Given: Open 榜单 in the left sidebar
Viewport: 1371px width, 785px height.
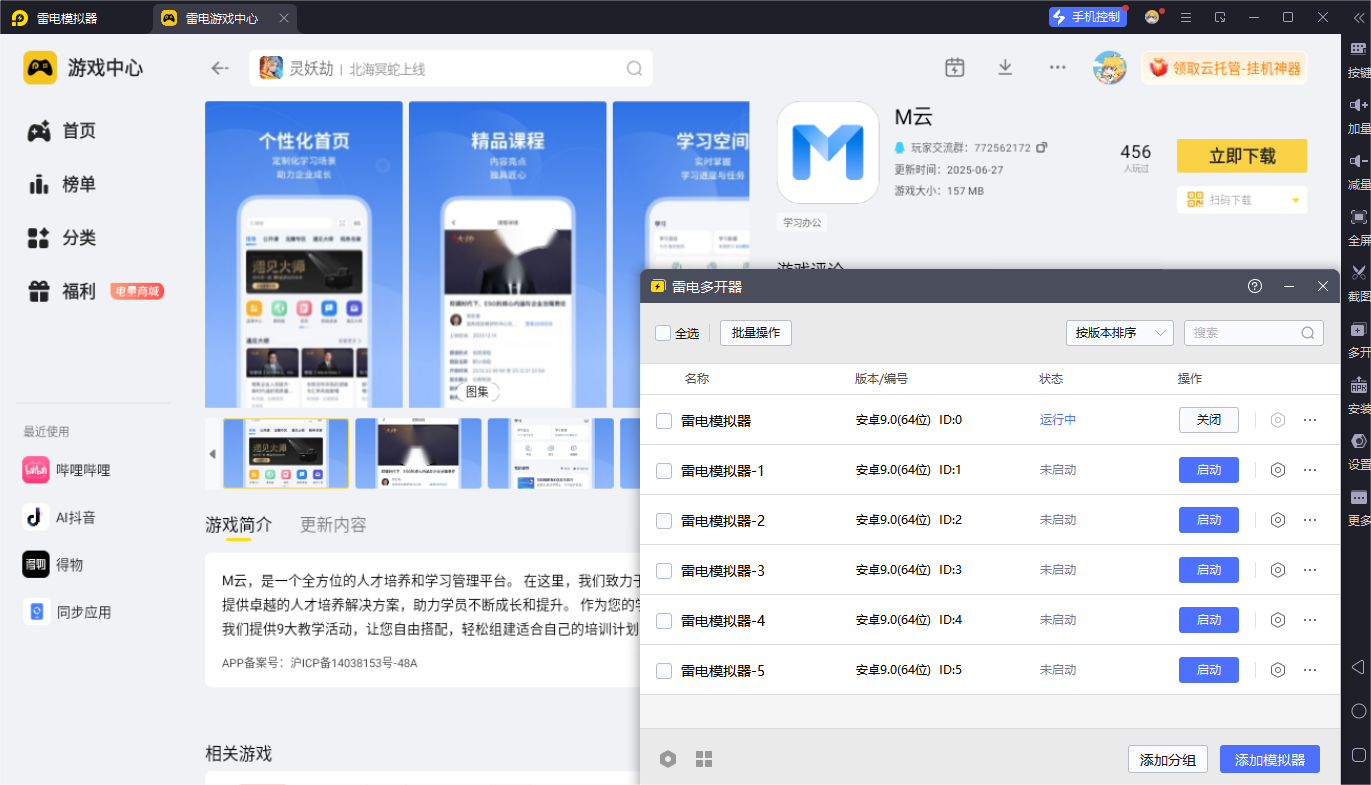Looking at the screenshot, I should (x=78, y=184).
